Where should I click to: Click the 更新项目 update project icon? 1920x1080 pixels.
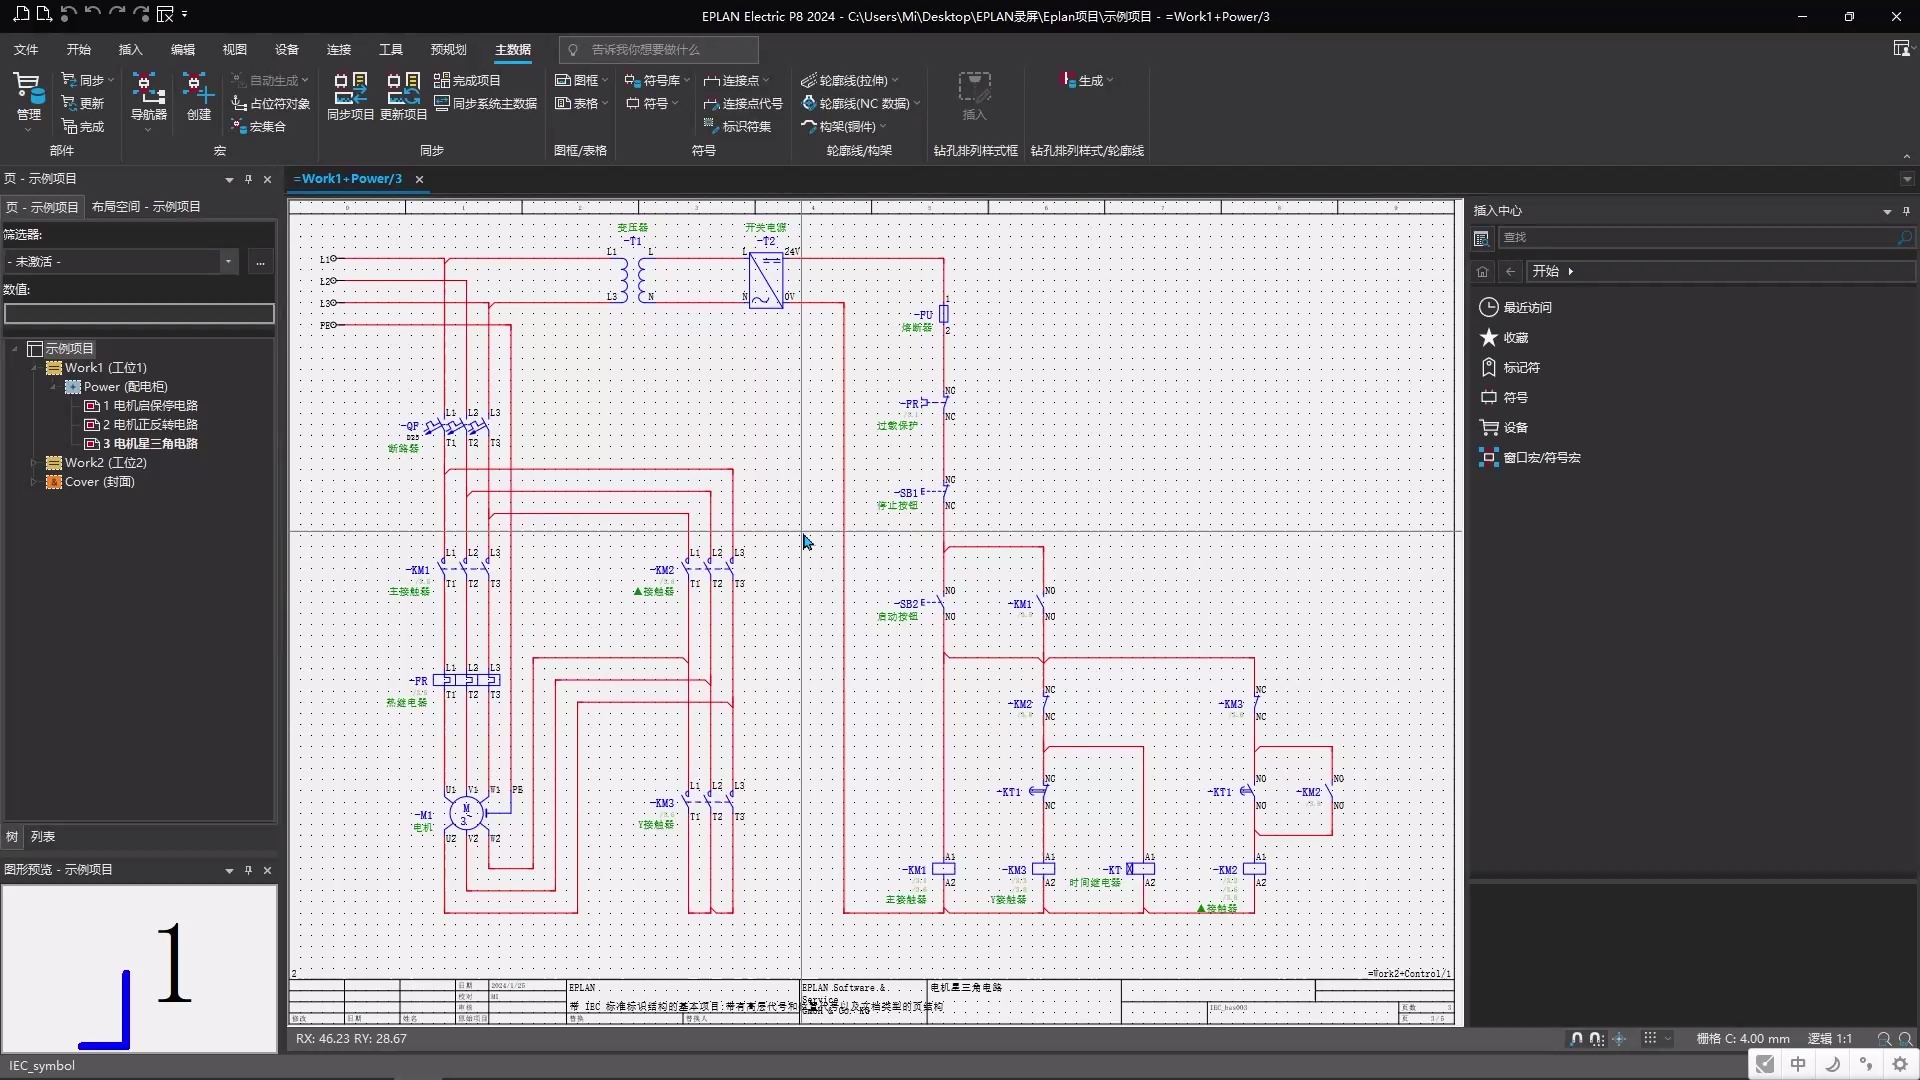[x=403, y=89]
